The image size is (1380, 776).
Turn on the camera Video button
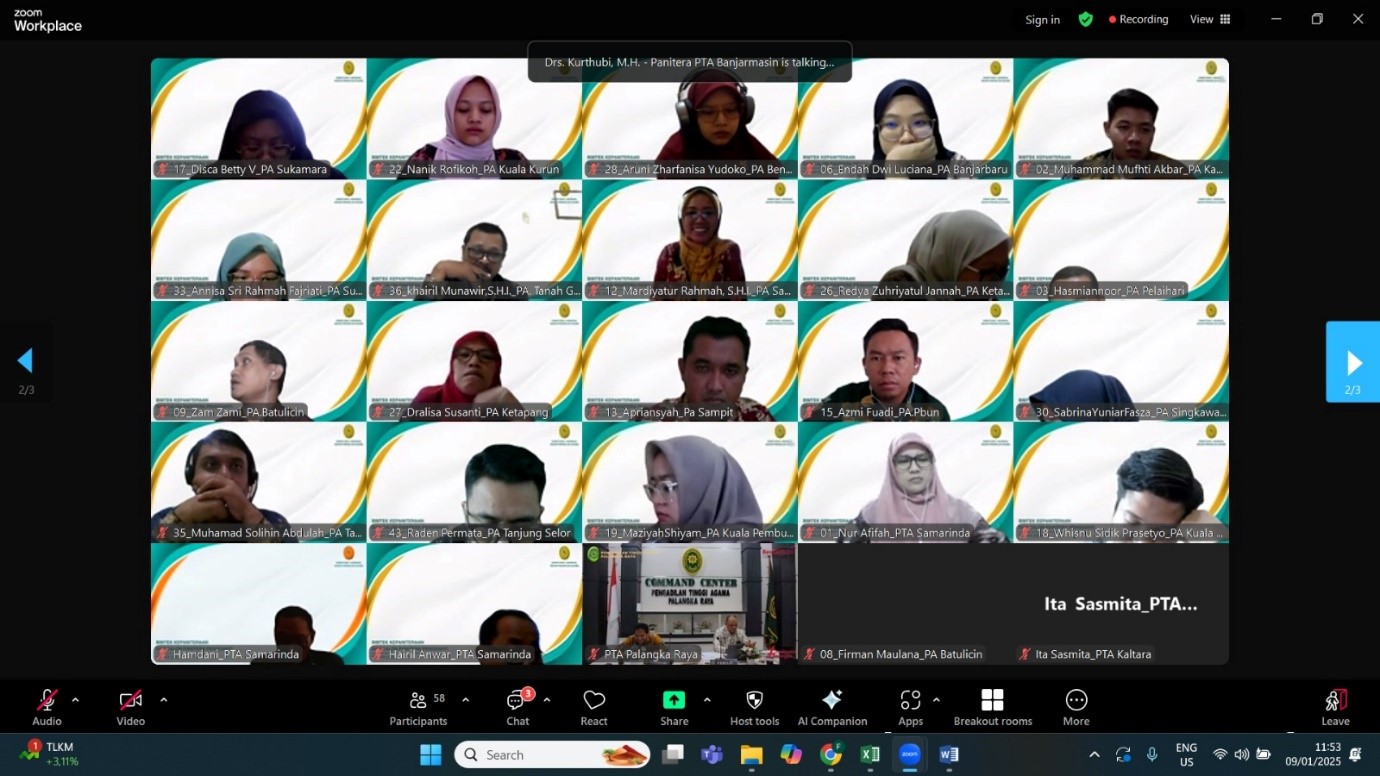click(130, 707)
